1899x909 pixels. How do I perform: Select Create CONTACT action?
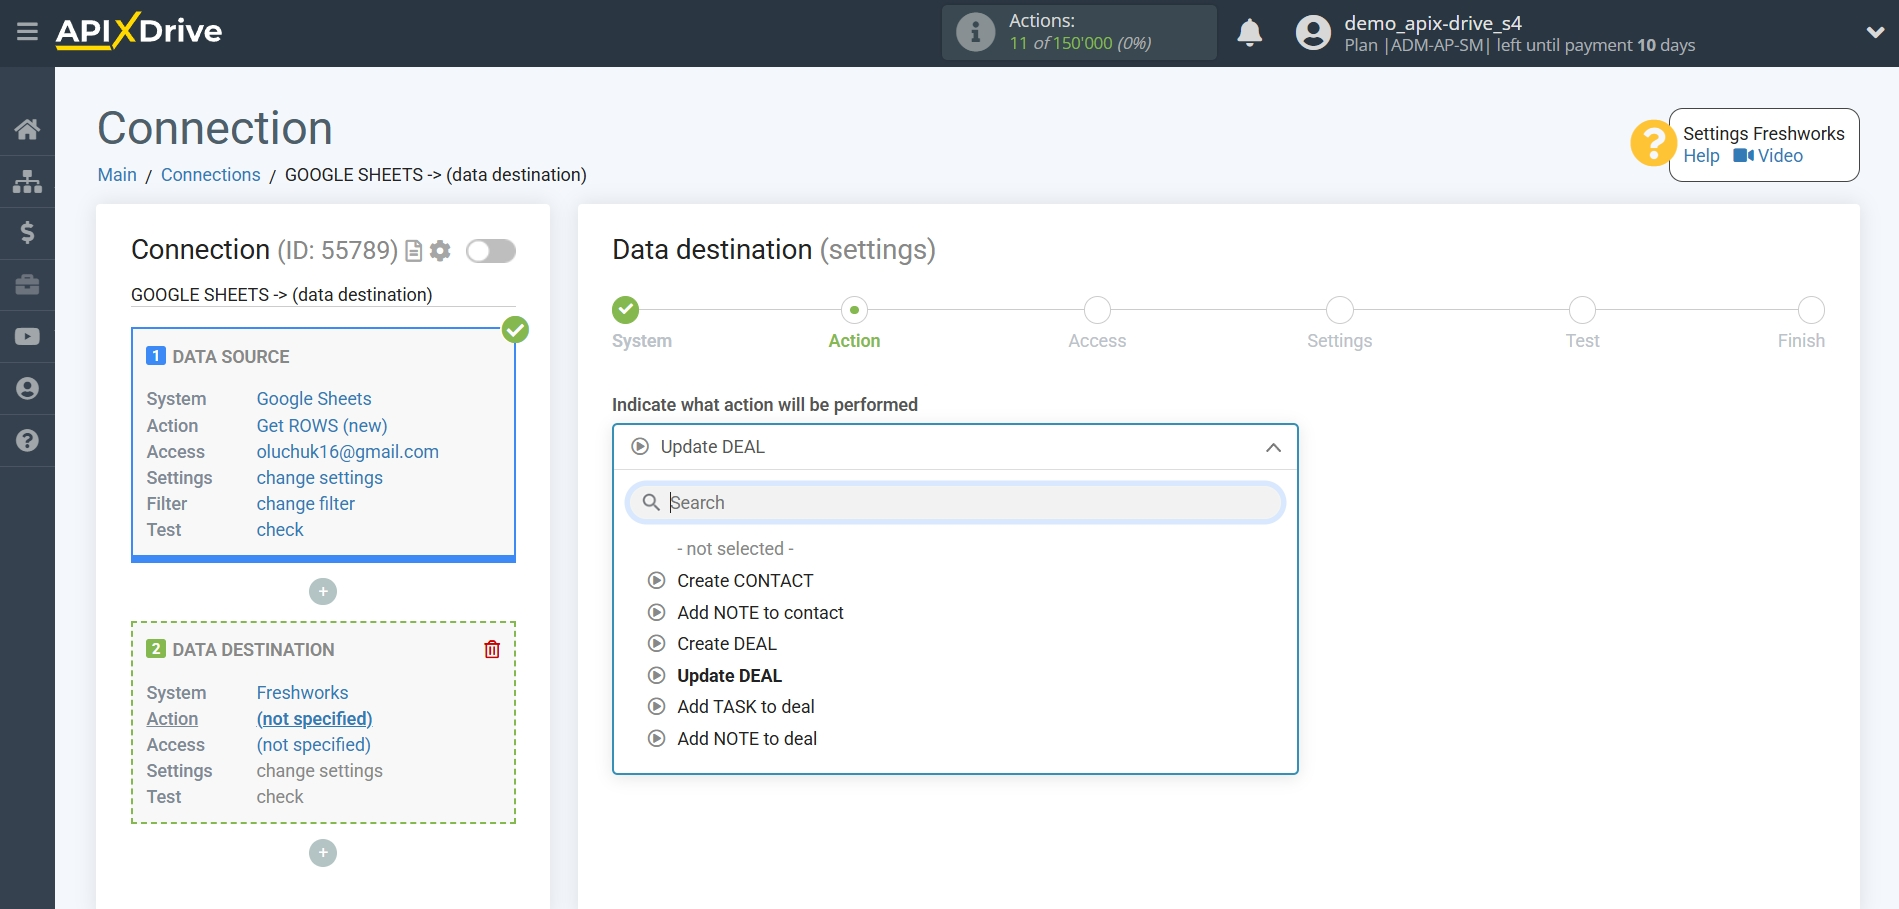pos(745,581)
